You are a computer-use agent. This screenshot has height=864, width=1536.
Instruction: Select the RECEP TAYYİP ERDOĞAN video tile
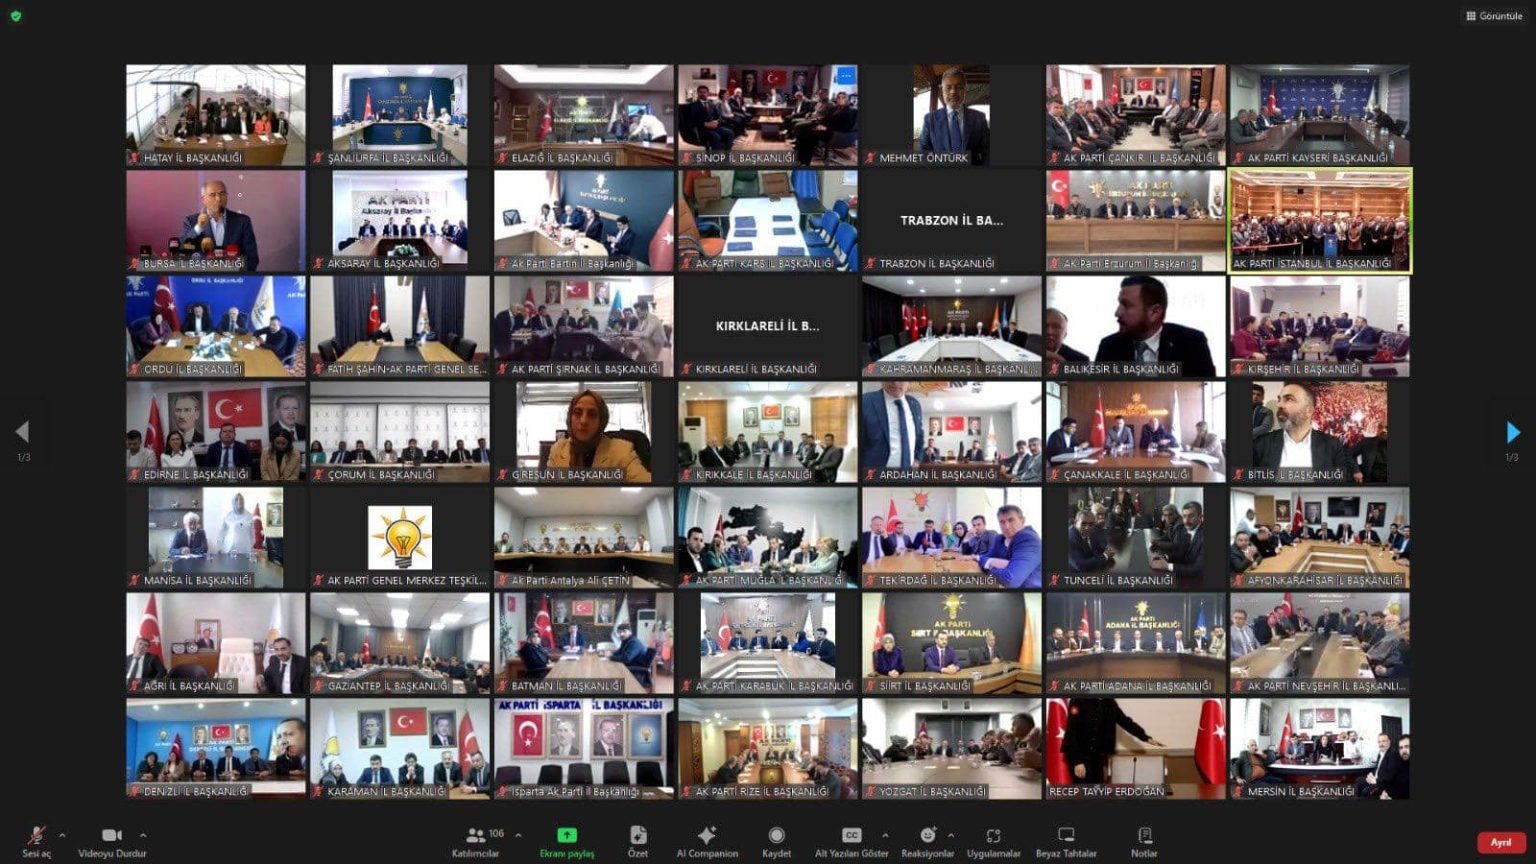1136,749
